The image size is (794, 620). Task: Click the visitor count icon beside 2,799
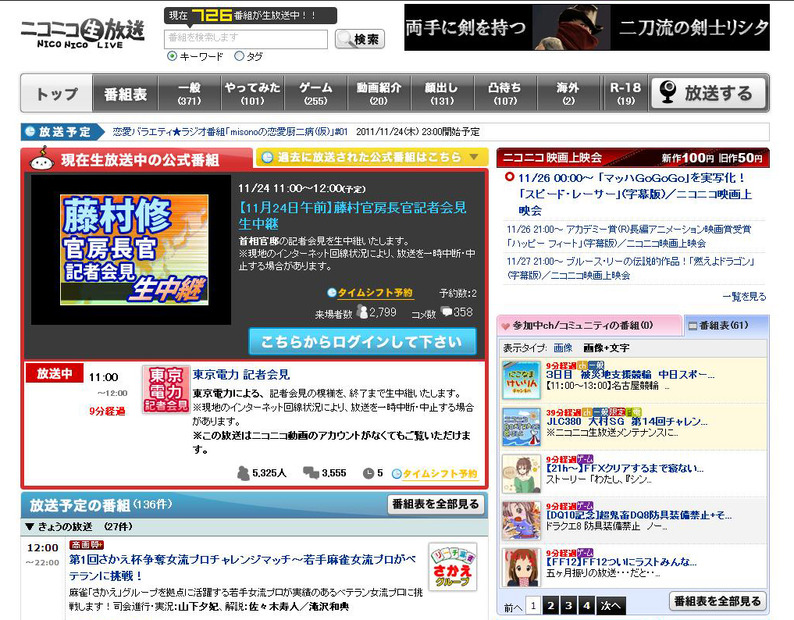point(362,312)
